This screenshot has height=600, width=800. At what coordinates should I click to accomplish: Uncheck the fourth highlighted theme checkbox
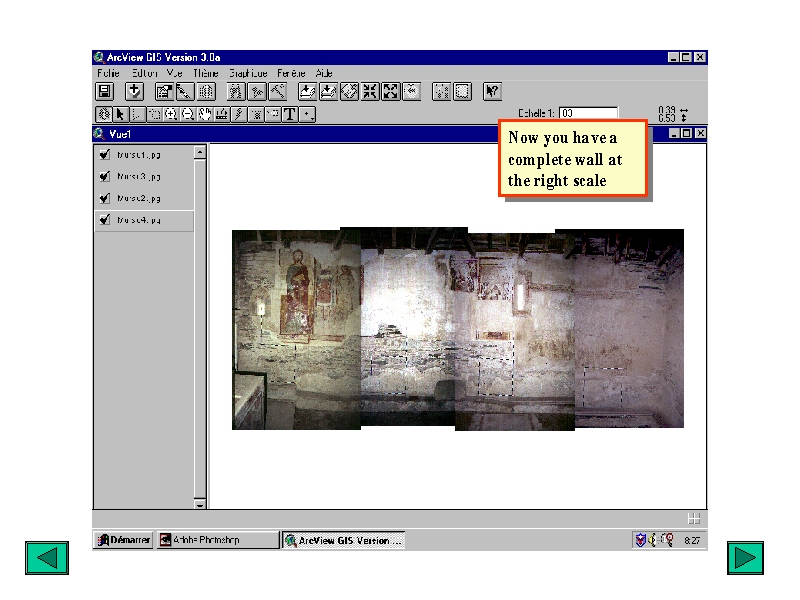105,219
